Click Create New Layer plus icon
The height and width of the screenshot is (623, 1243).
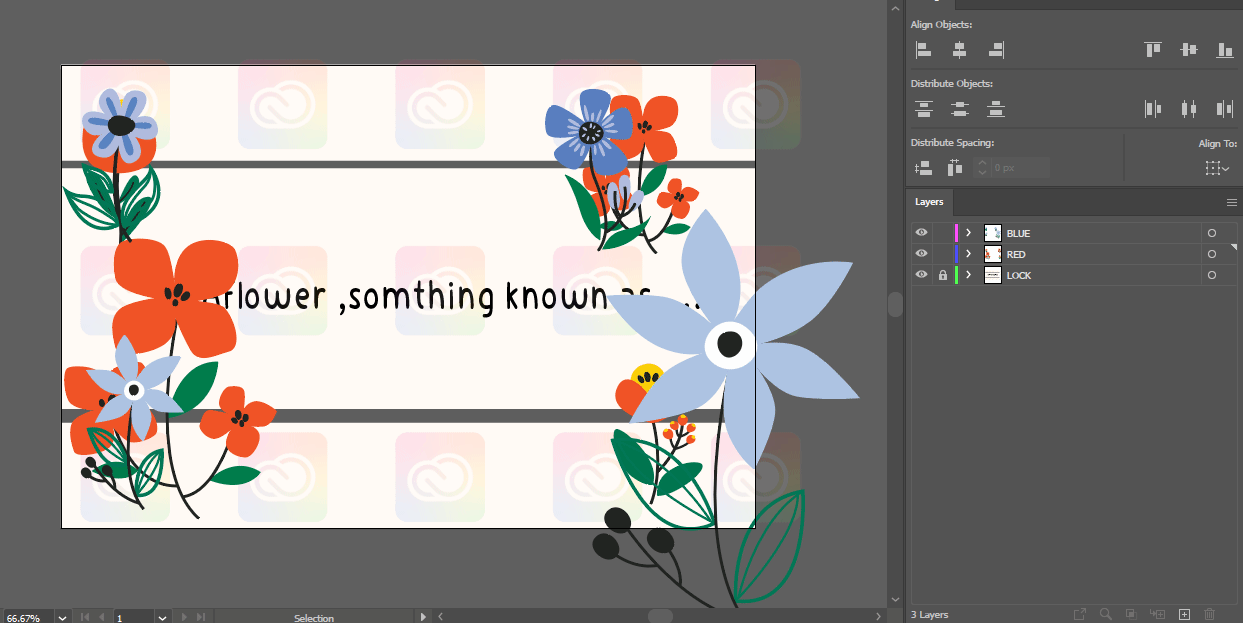coord(1184,614)
